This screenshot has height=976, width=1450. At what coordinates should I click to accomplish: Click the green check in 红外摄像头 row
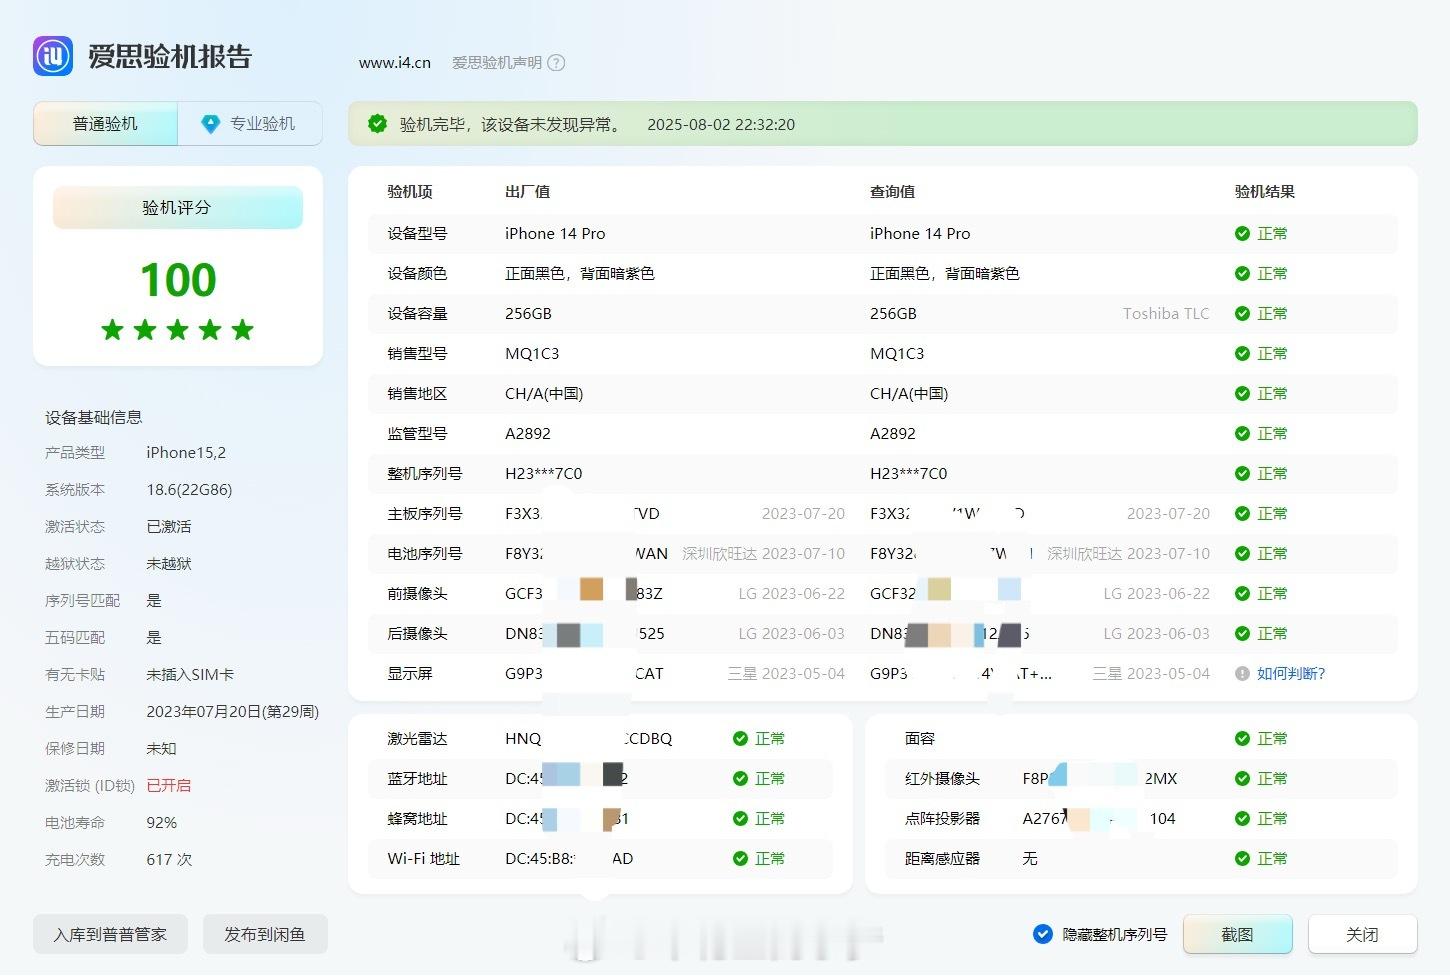point(1242,779)
